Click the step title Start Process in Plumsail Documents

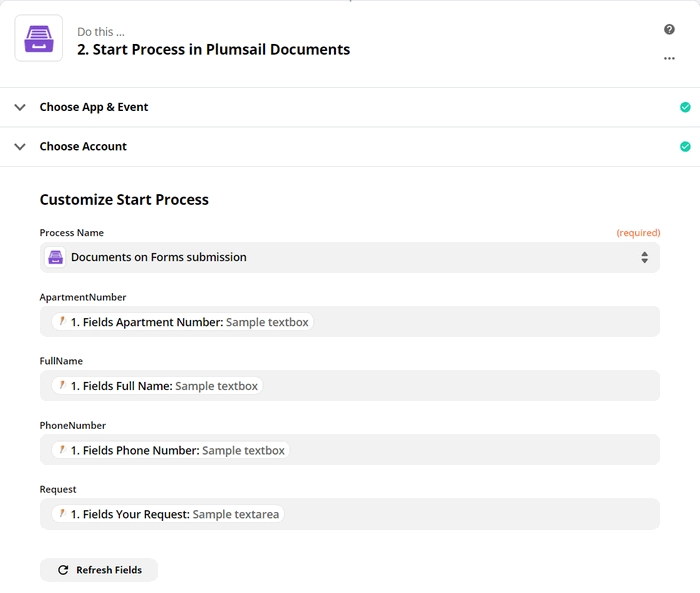coord(213,50)
